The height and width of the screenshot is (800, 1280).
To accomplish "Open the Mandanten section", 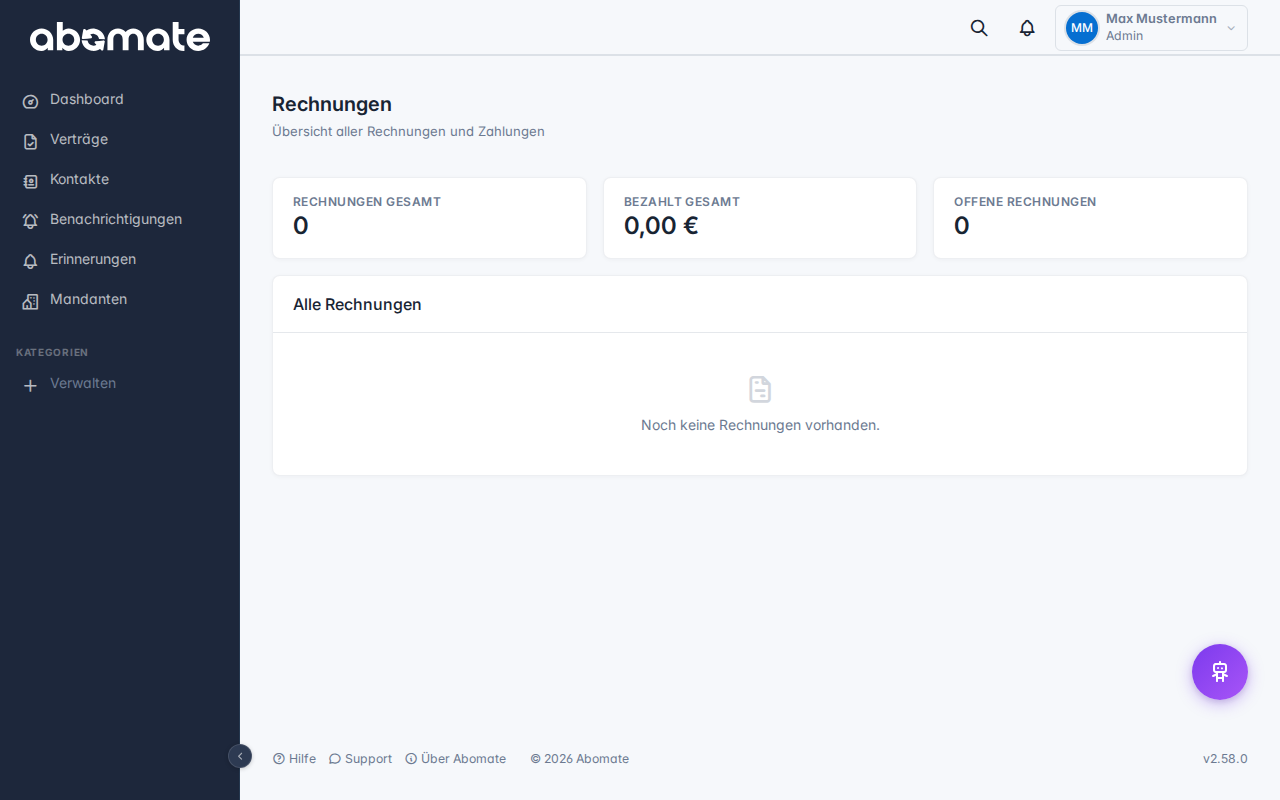I will tap(88, 299).
